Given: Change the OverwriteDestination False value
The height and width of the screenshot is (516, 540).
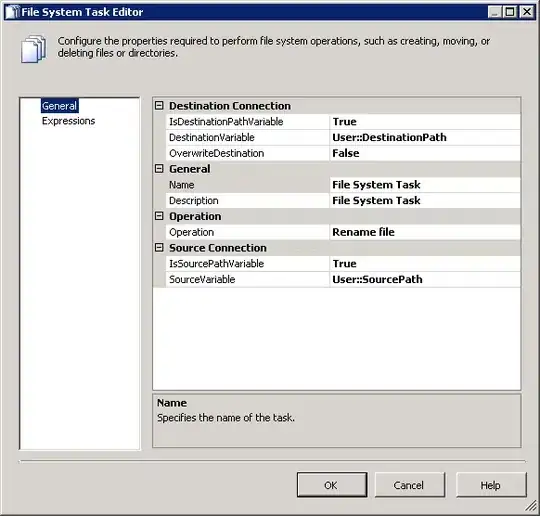Looking at the screenshot, I should 425,153.
